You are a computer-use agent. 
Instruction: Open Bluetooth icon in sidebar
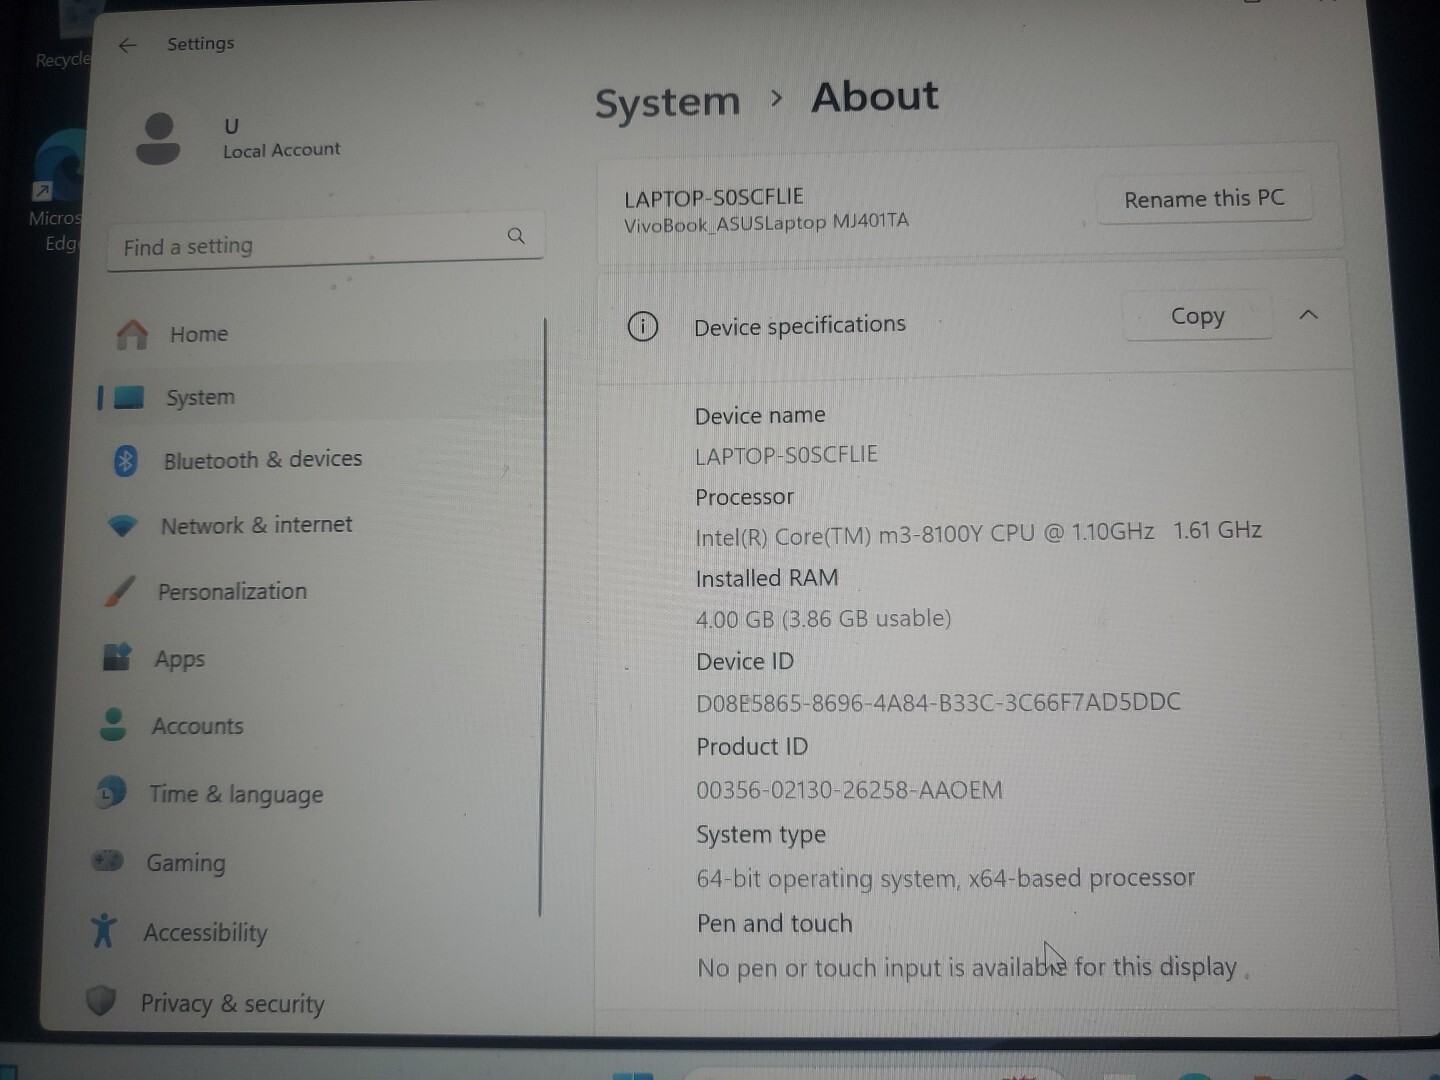[x=125, y=461]
